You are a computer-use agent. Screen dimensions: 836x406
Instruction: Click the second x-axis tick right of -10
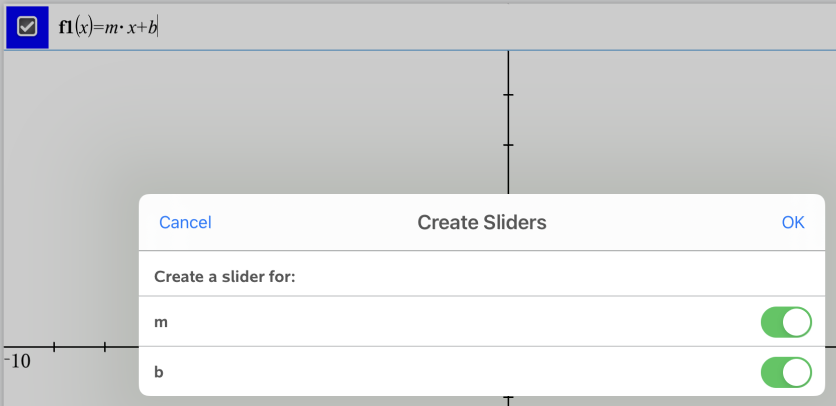[105, 347]
